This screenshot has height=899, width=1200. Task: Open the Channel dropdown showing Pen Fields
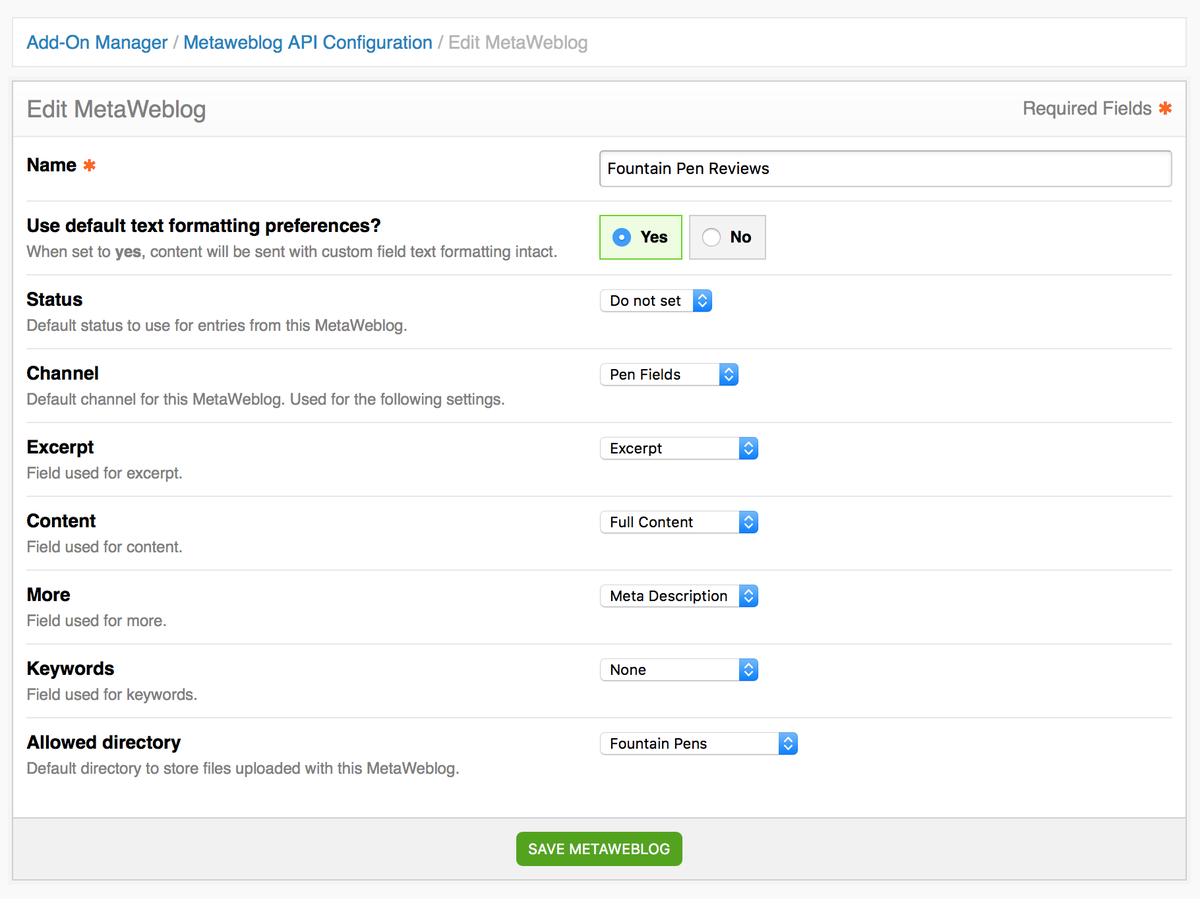click(x=668, y=375)
